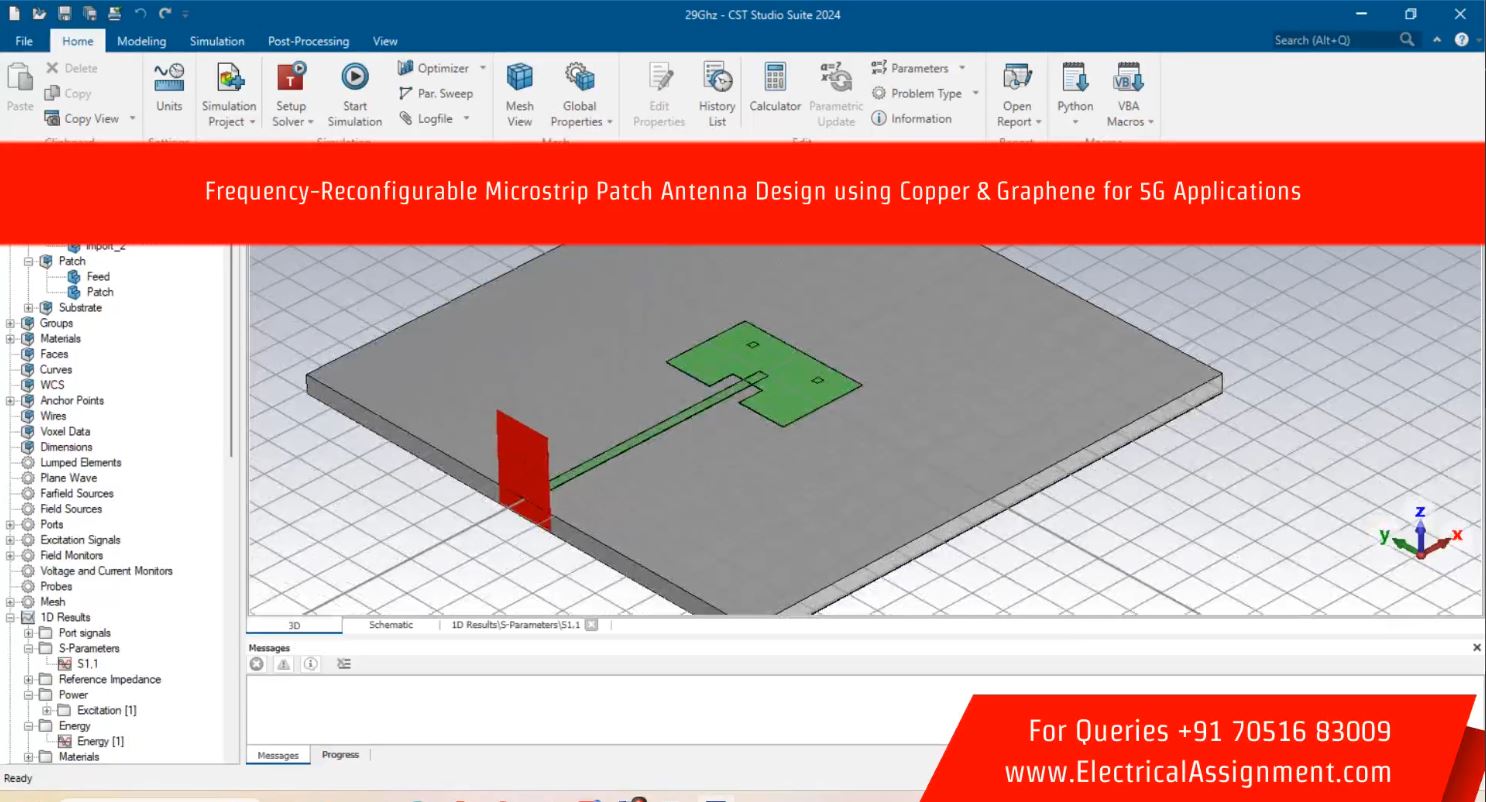Image resolution: width=1486 pixels, height=802 pixels.
Task: Toggle error messages filter in Messages panel
Action: coord(257,664)
